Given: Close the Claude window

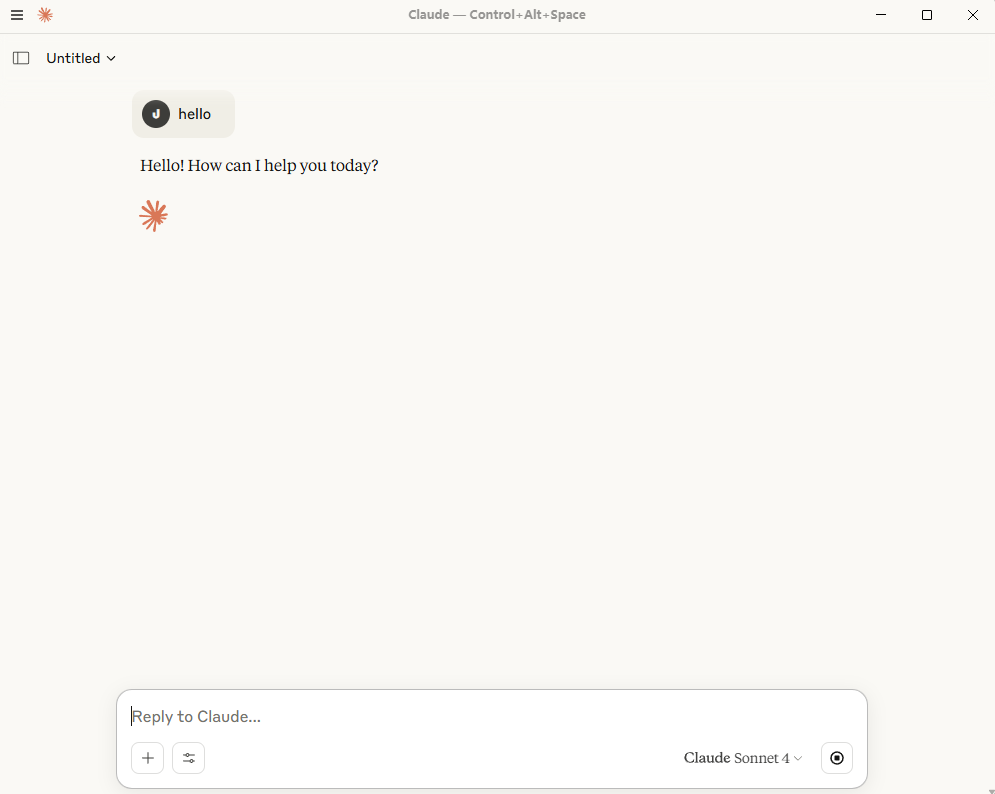Looking at the screenshot, I should [973, 15].
